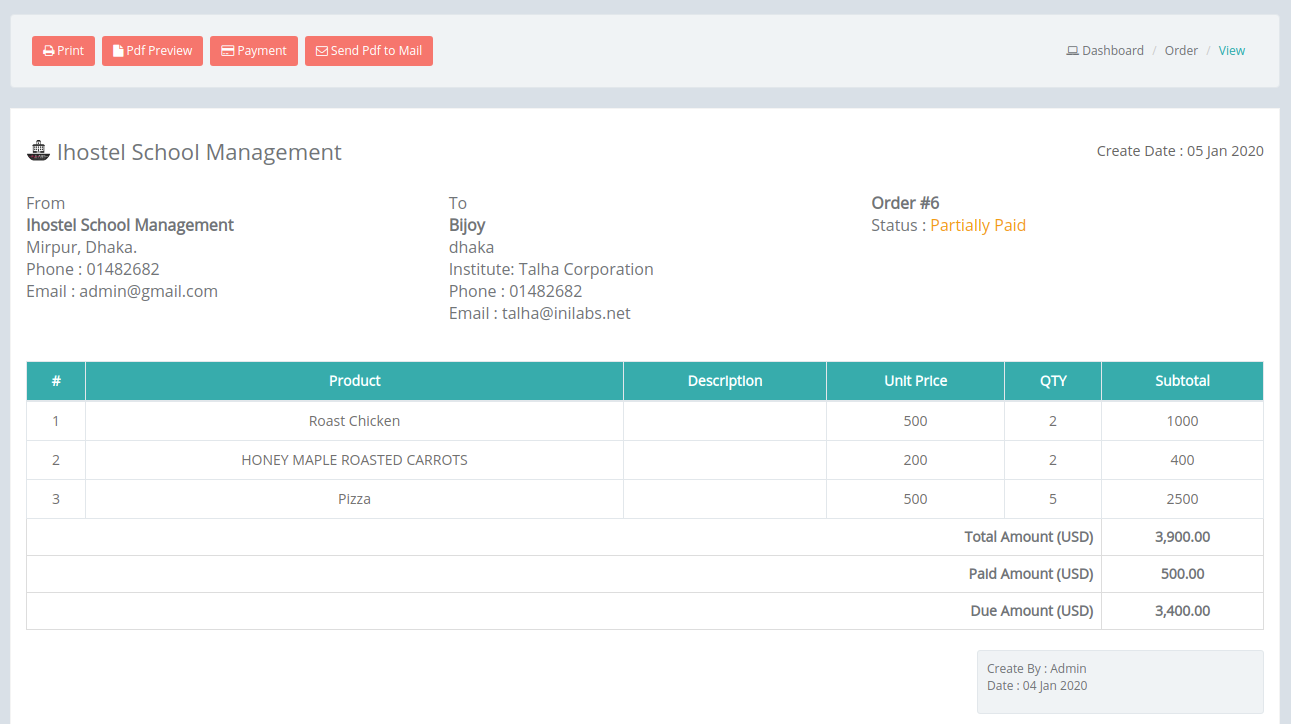Click the Create Date 05 Jan 2020 text
This screenshot has width=1291, height=724.
1180,151
